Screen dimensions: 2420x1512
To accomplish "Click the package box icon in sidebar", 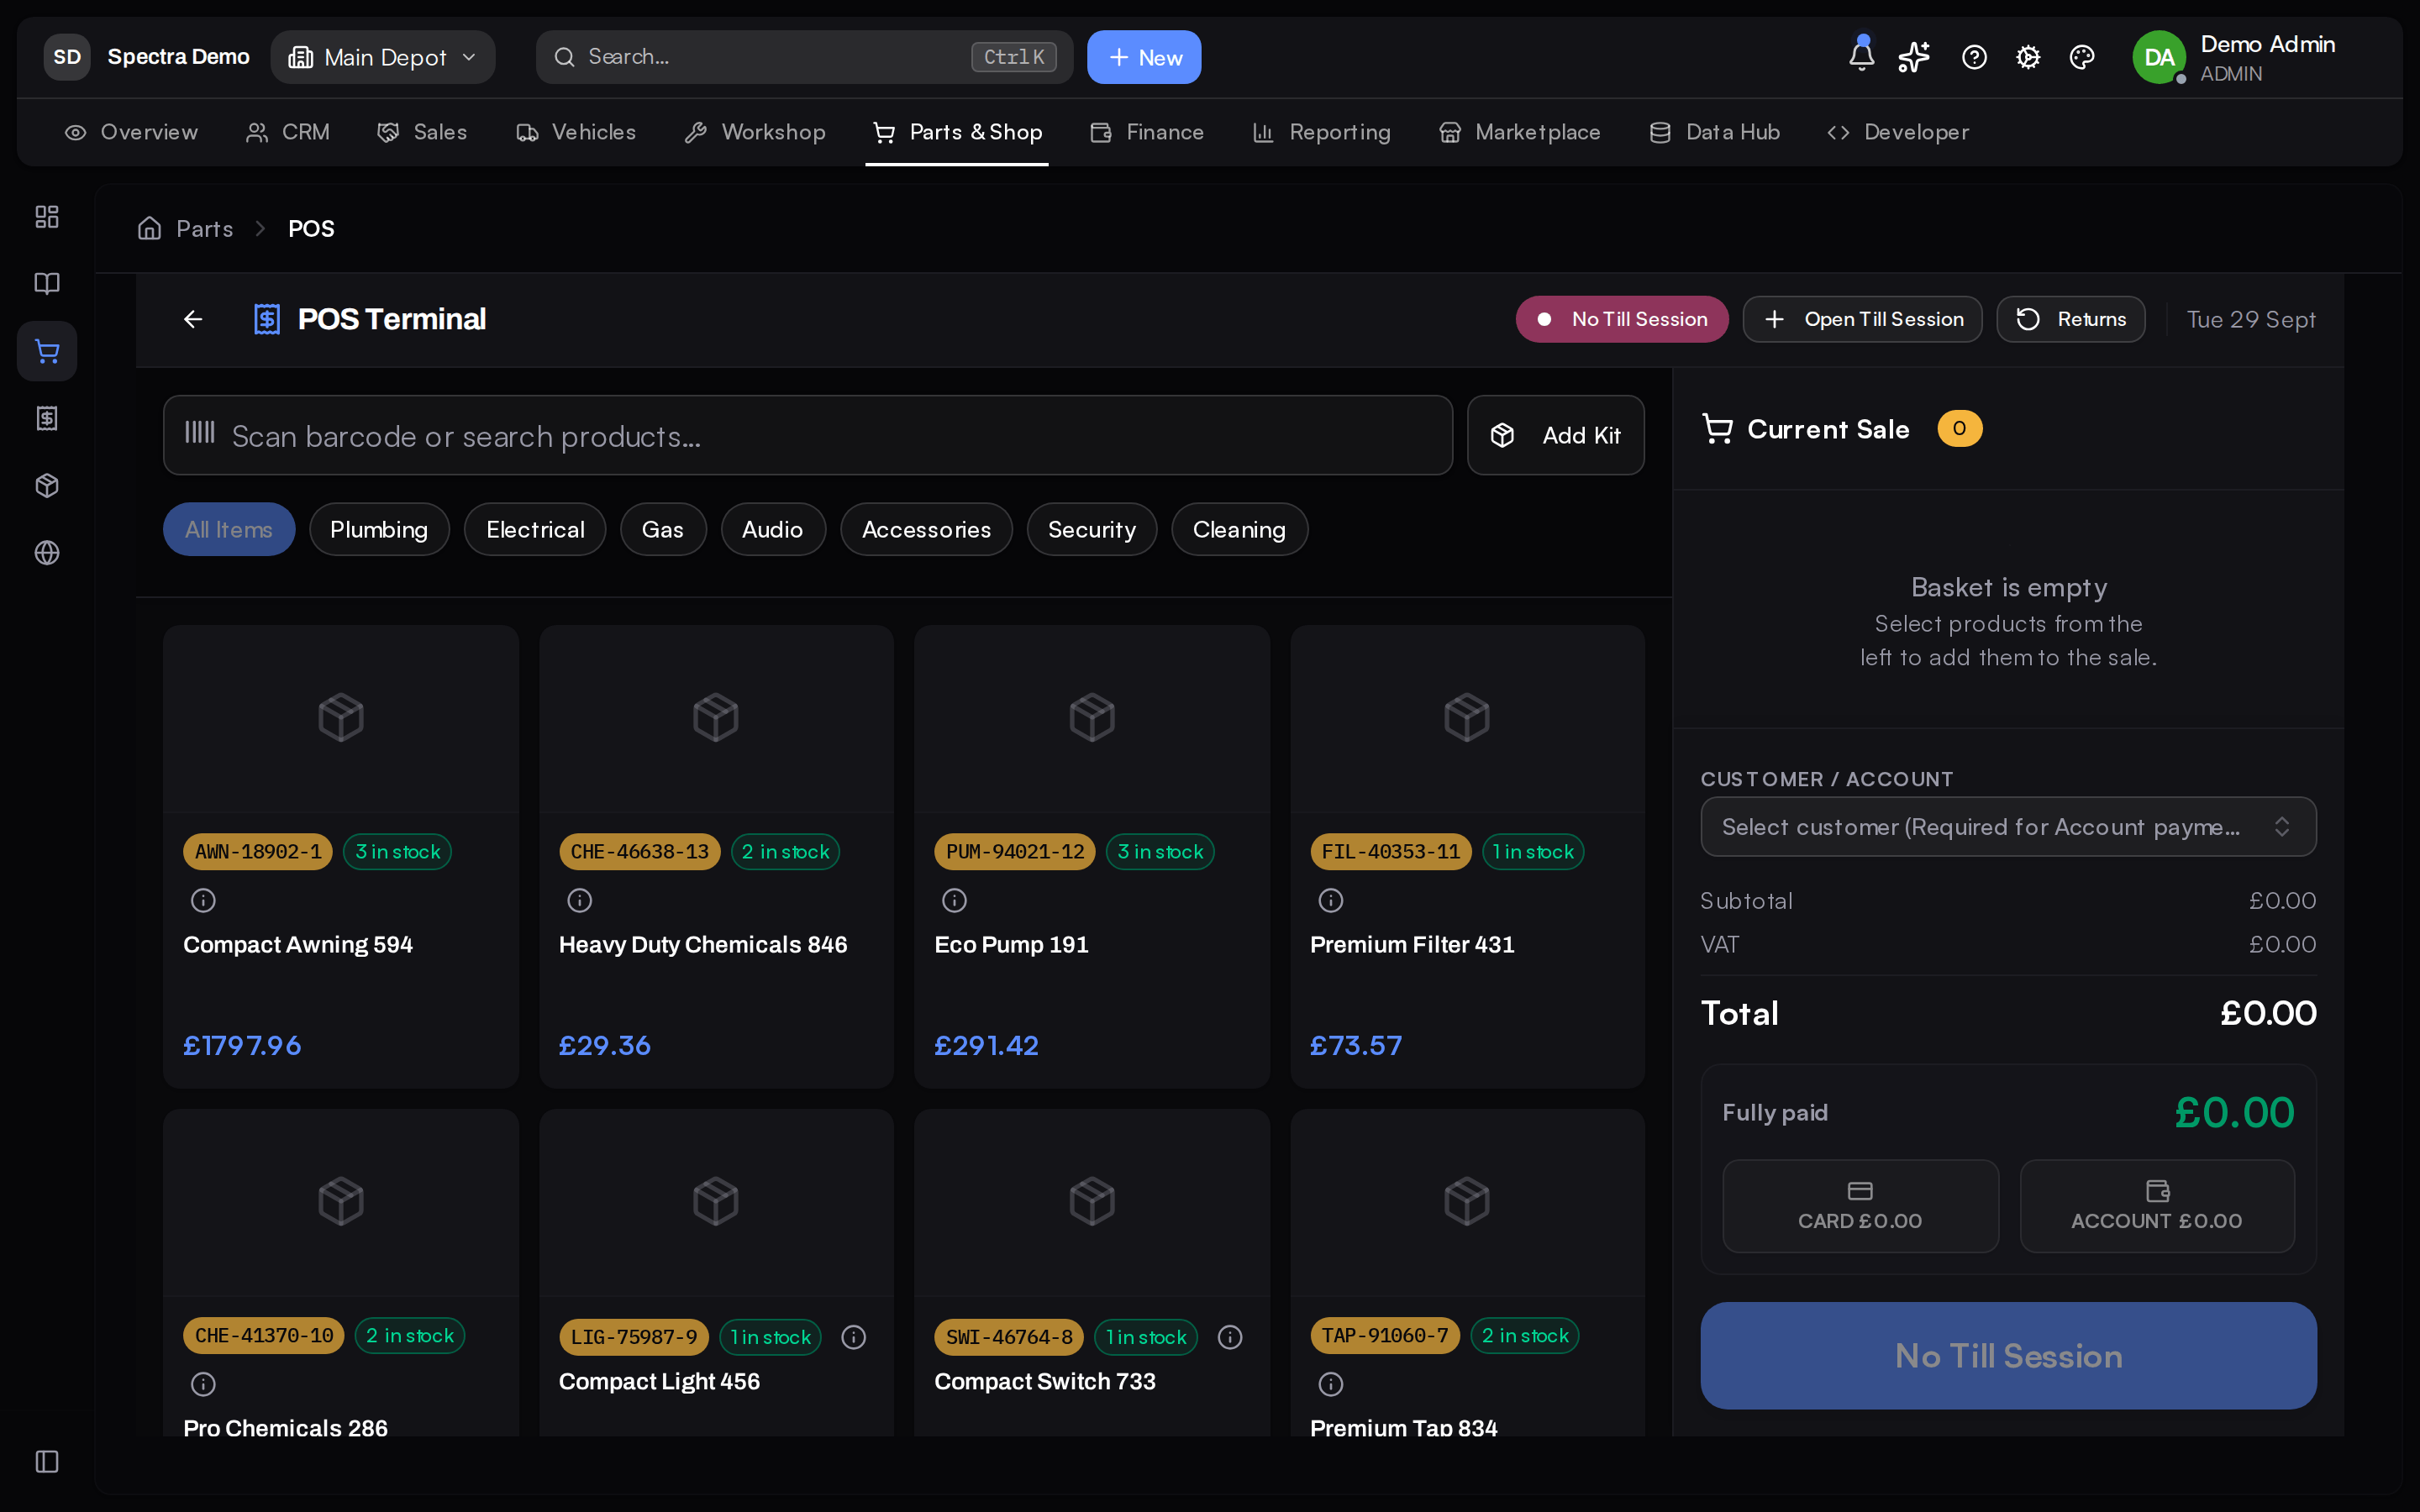I will [47, 486].
